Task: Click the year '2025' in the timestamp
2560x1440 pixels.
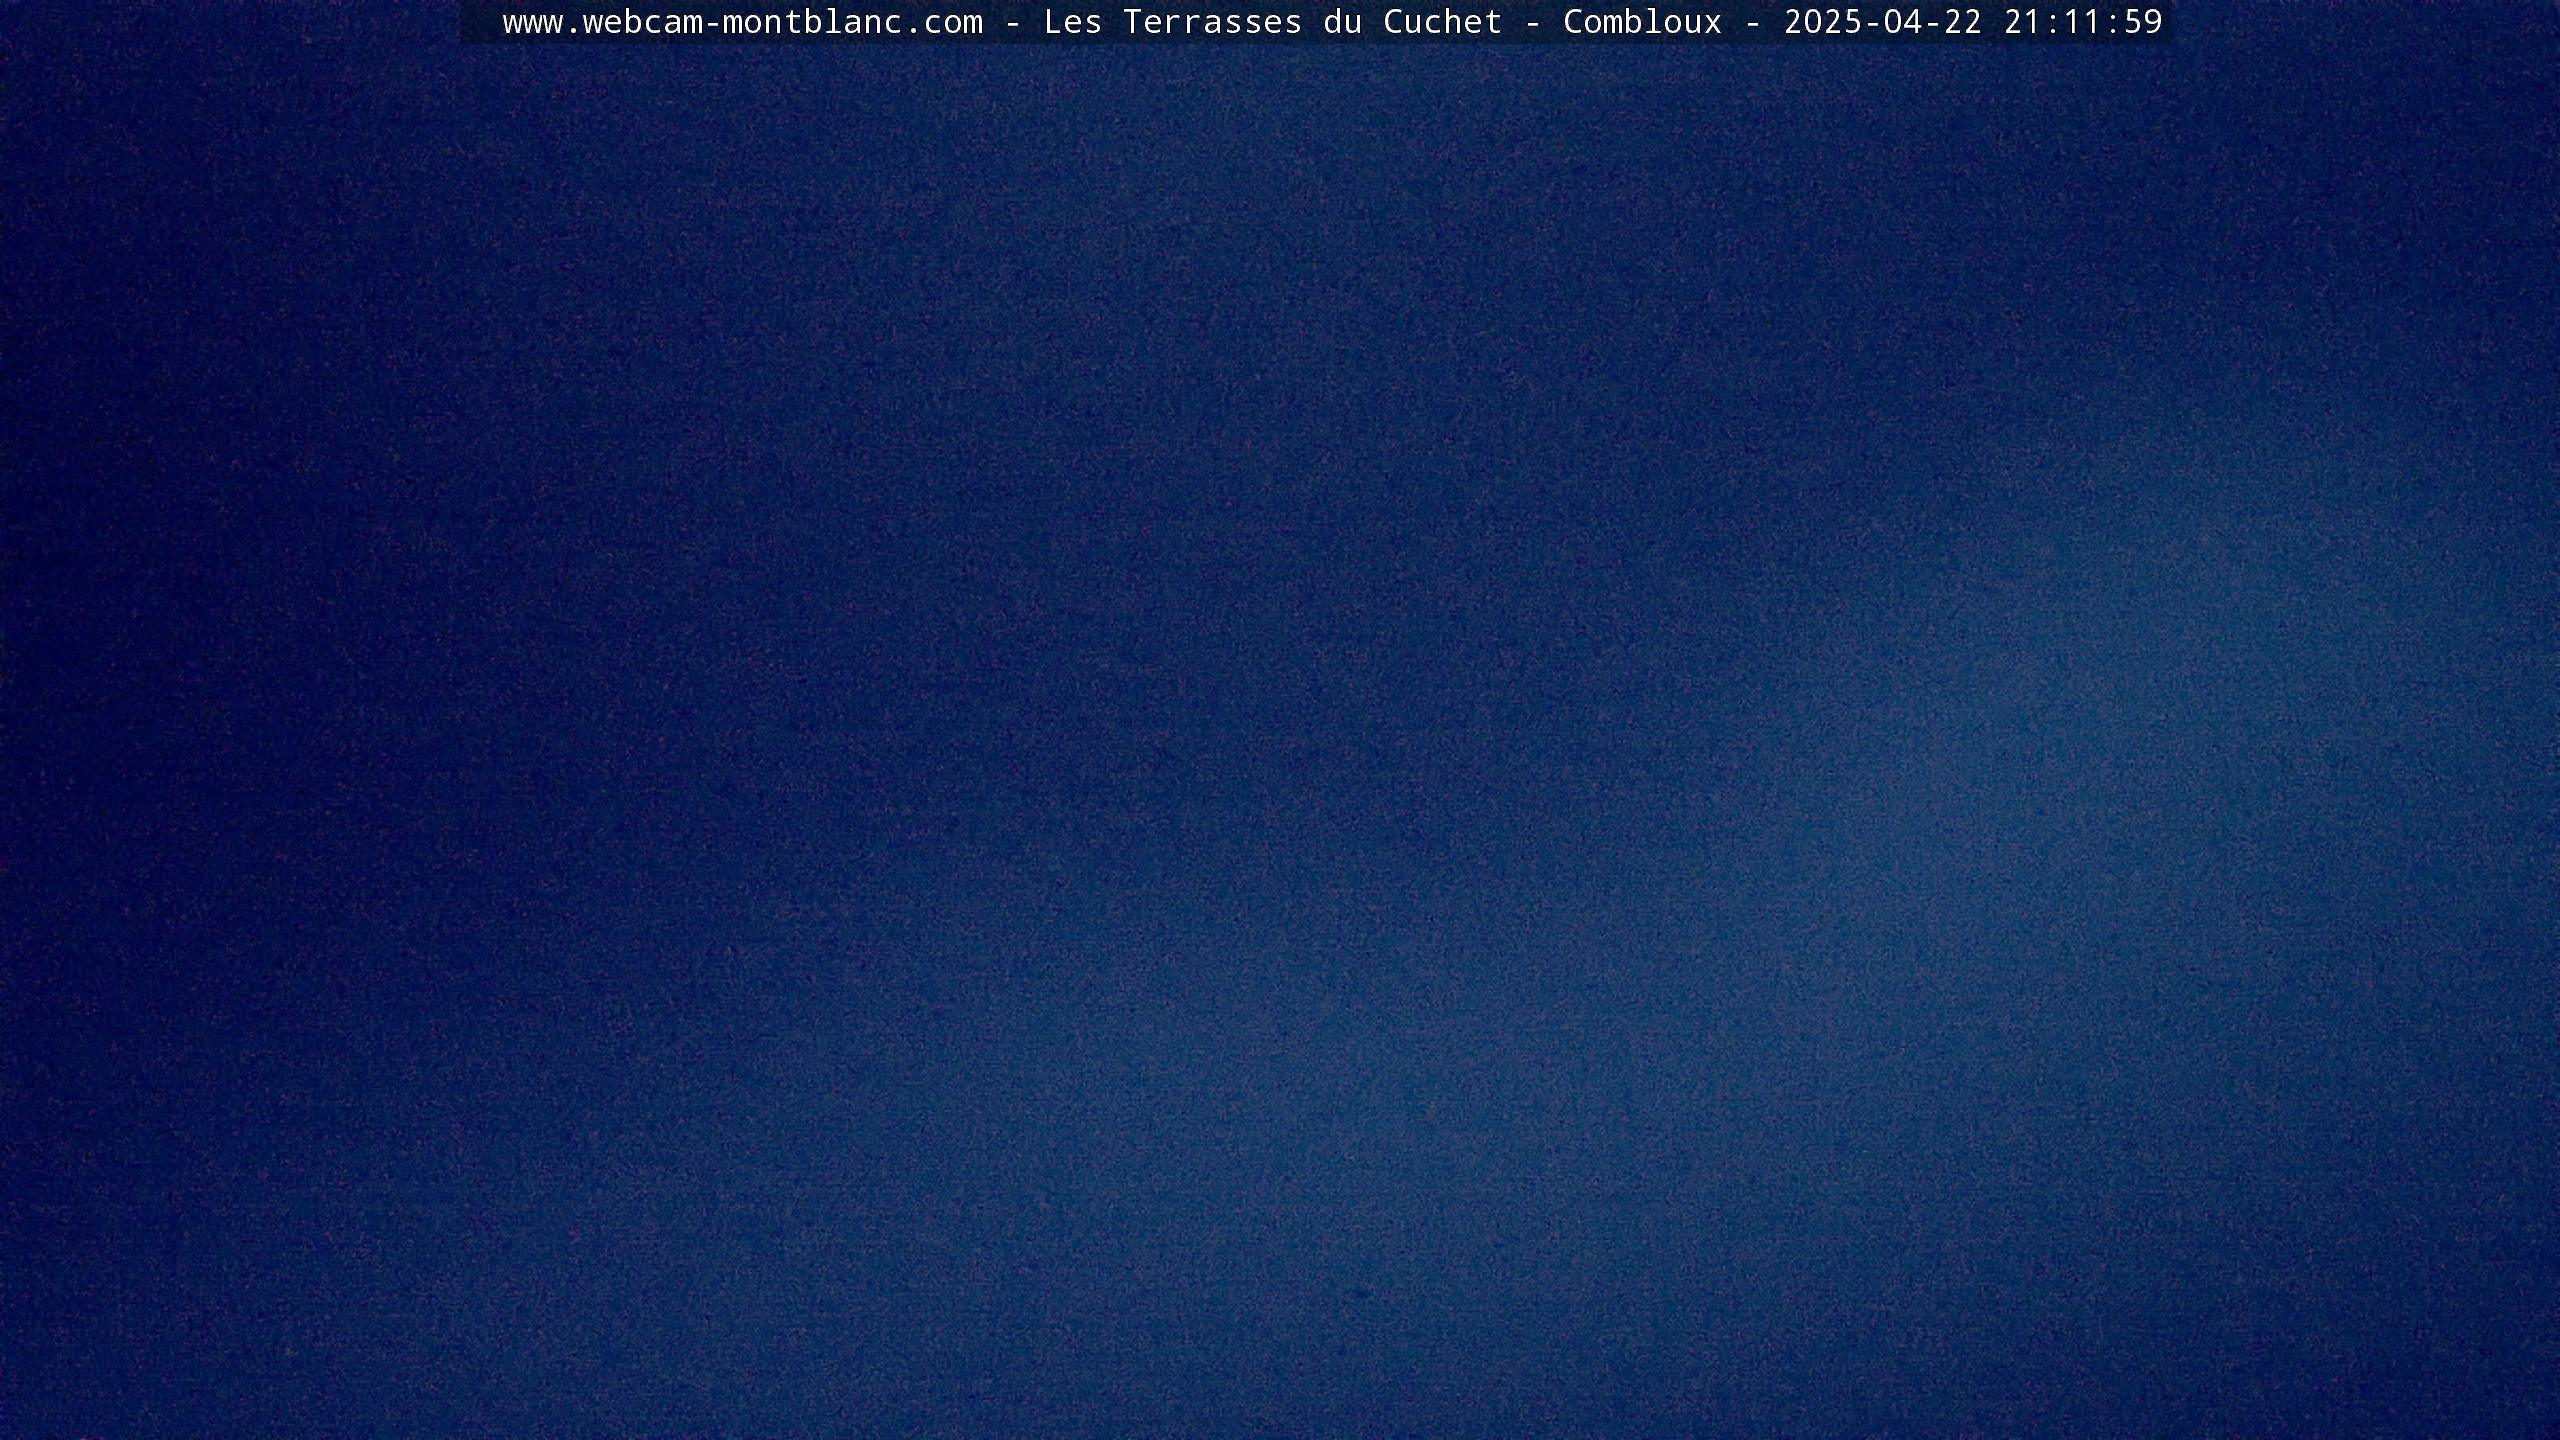Action: (x=1822, y=22)
